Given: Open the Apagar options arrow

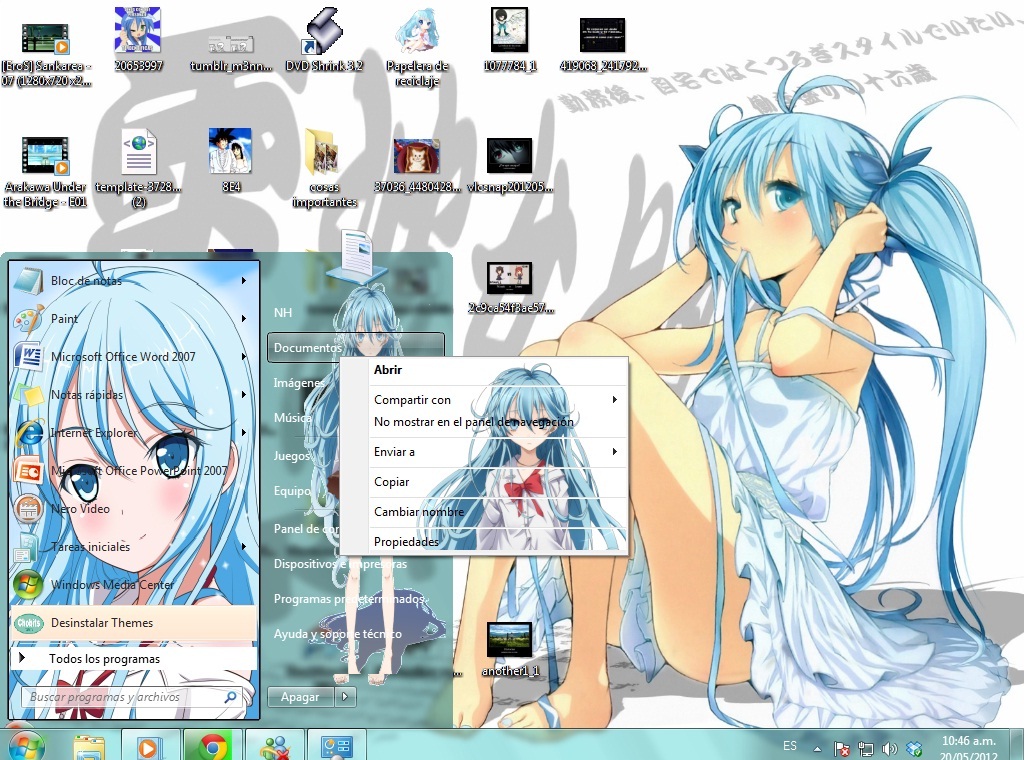Looking at the screenshot, I should click(x=346, y=696).
